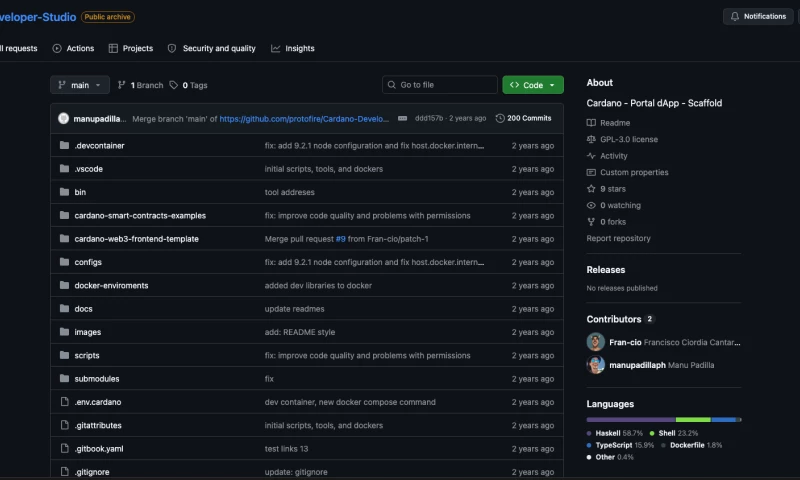Open the 'tool addreses' commit message

tap(289, 192)
